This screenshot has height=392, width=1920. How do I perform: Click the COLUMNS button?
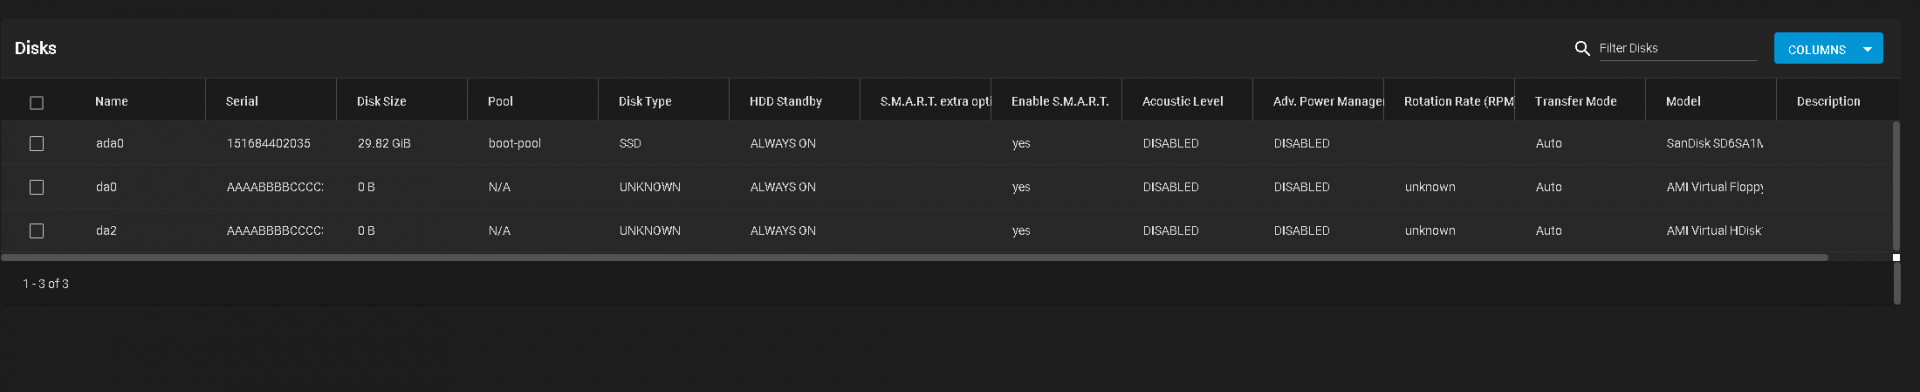pos(1816,49)
